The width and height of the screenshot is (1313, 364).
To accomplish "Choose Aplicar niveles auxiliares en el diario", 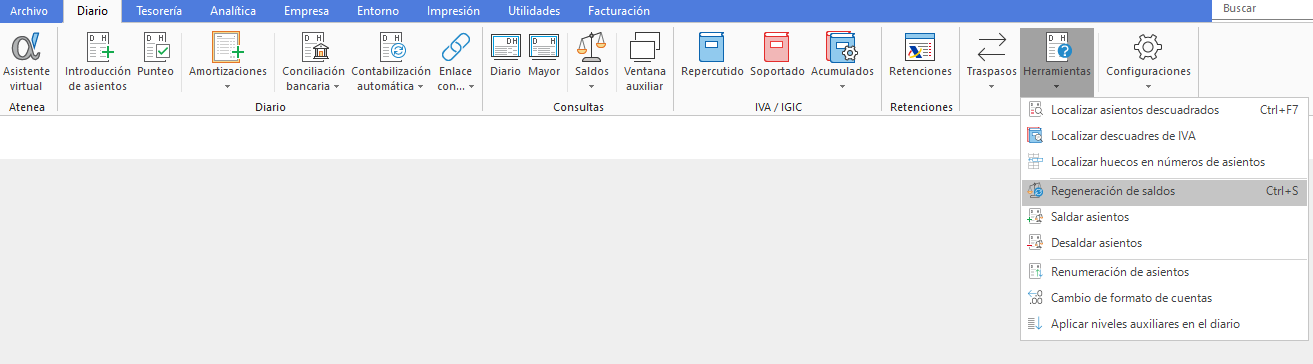I will (x=1165, y=324).
